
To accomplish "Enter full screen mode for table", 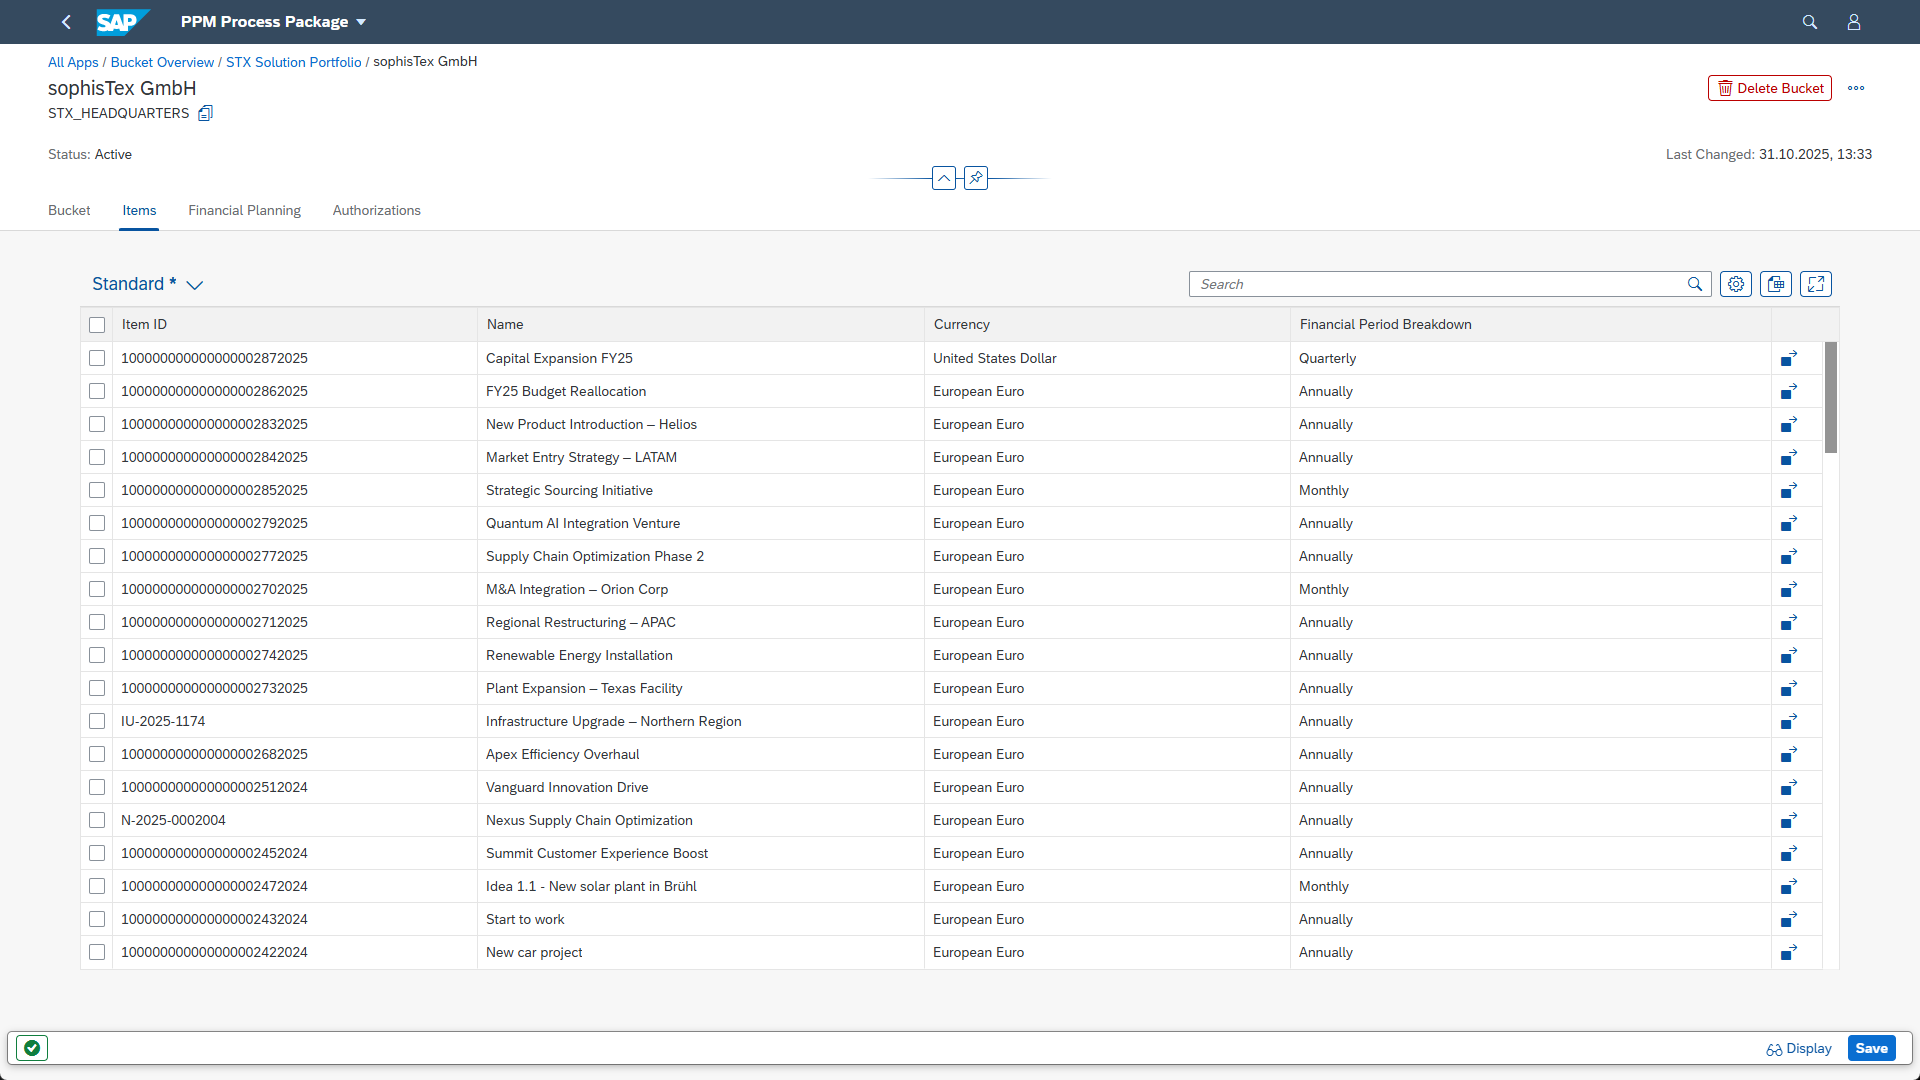I will click(x=1816, y=284).
